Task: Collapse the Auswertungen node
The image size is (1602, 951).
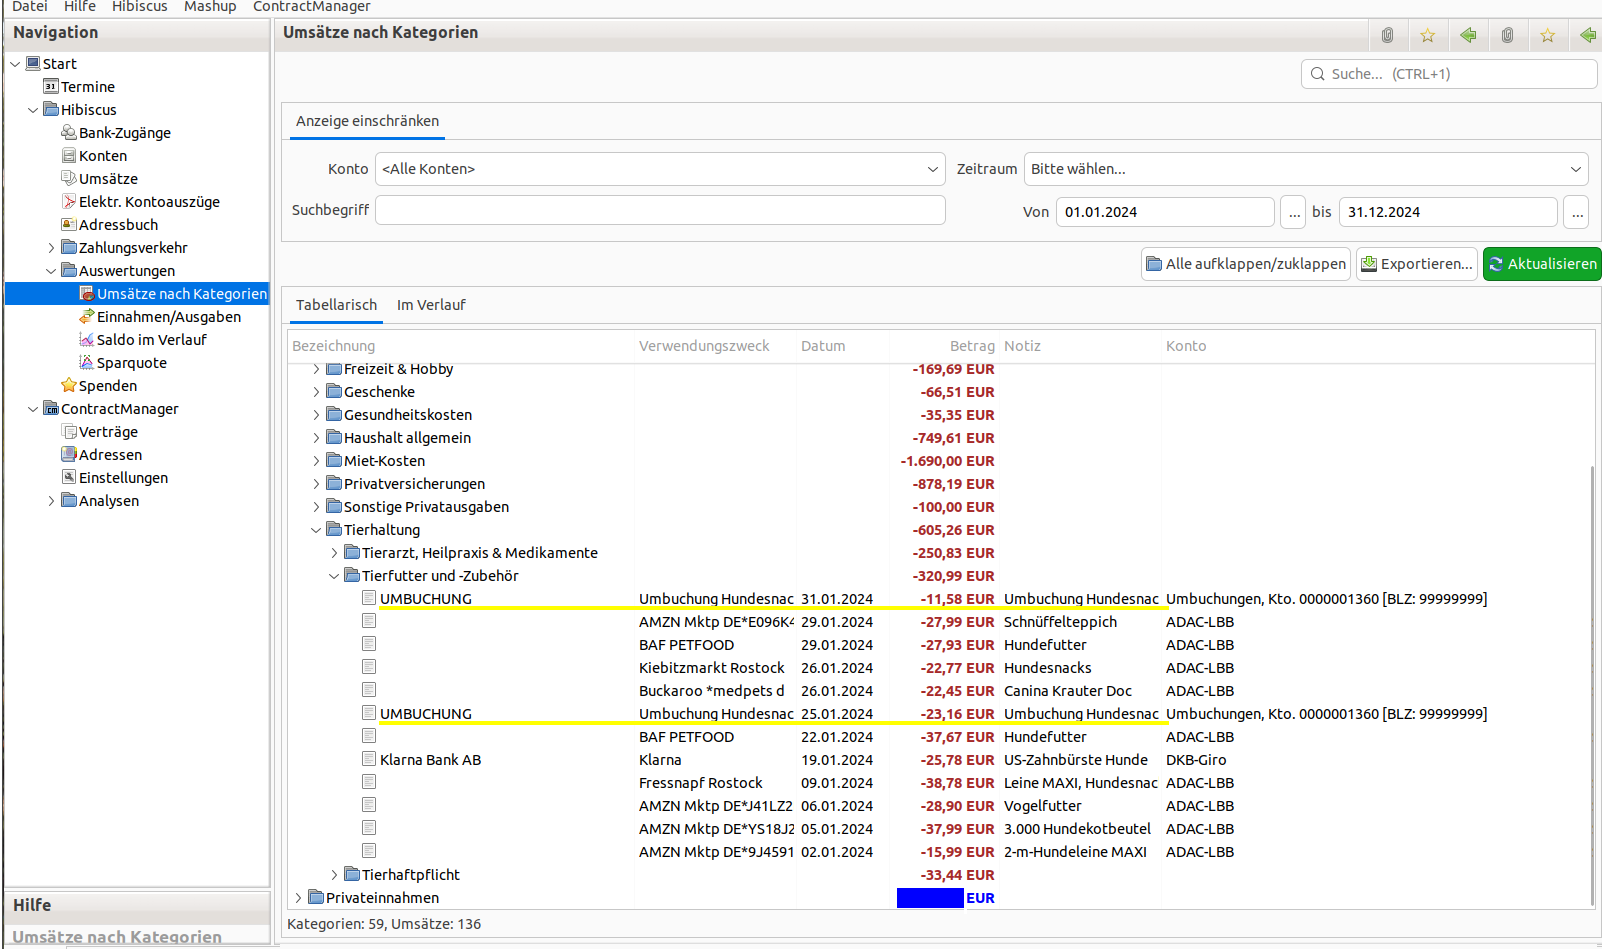Action: (x=51, y=271)
